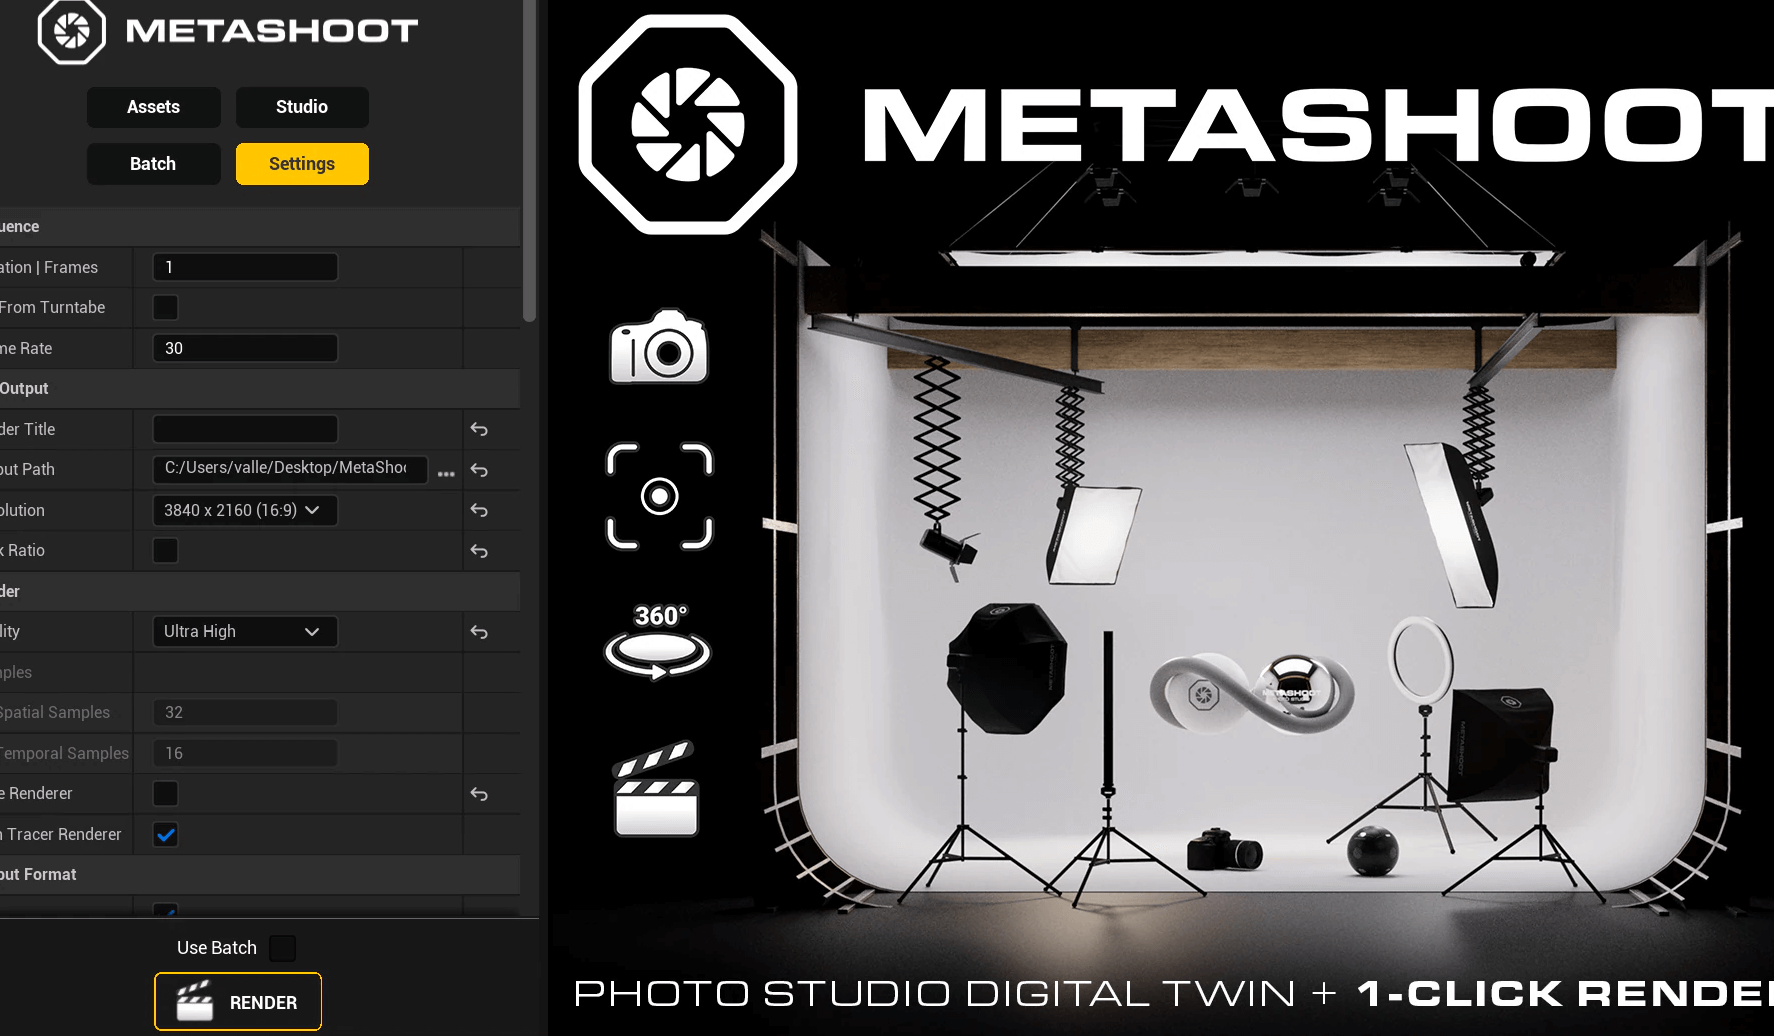Viewport: 1774px width, 1036px height.
Task: Click the Temporal Samples field showing 16
Action: coord(245,753)
